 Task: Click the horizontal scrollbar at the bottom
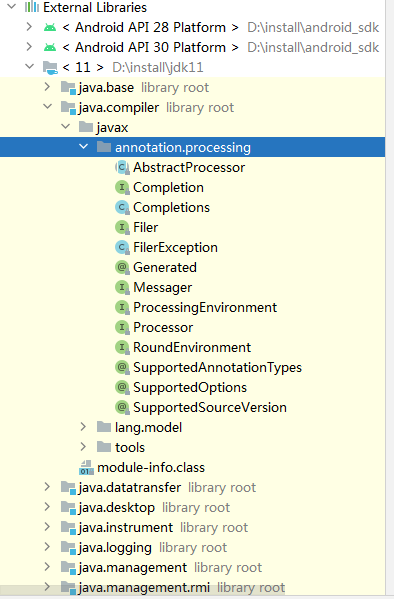[143, 588]
